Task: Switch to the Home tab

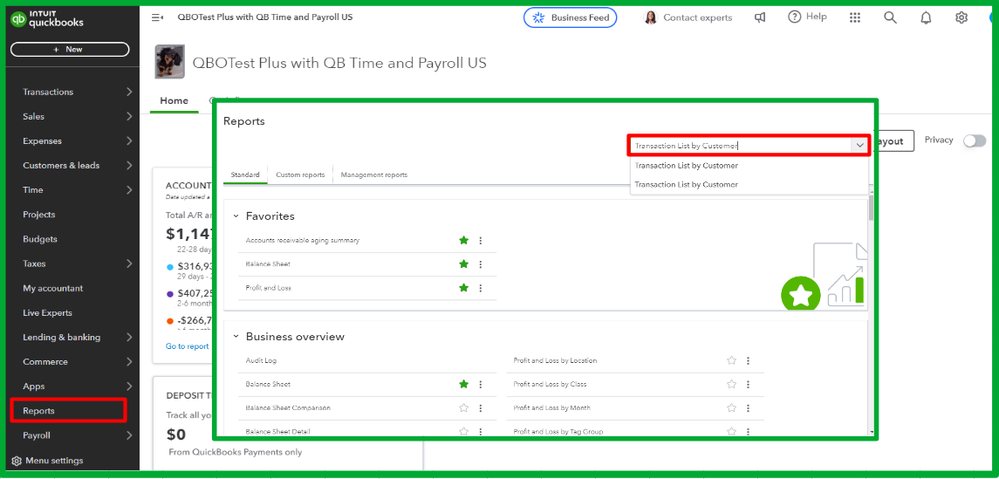Action: [174, 101]
